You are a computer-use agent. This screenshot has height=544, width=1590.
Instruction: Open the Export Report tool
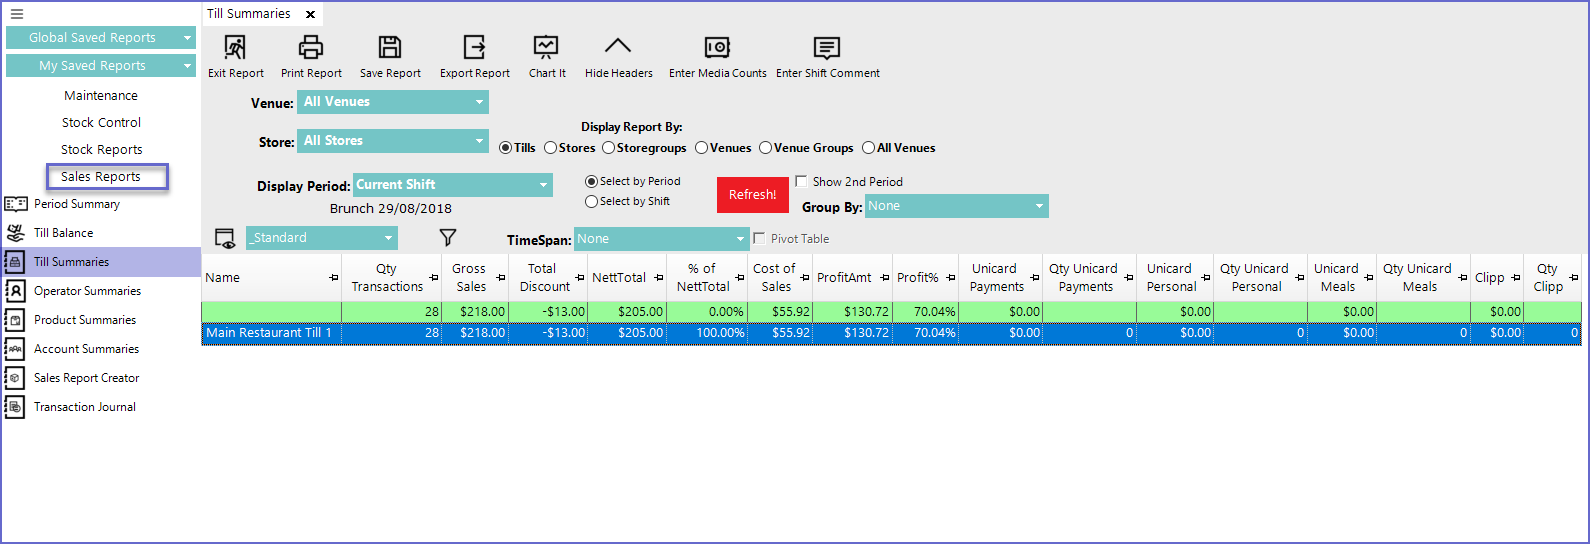pyautogui.click(x=474, y=47)
